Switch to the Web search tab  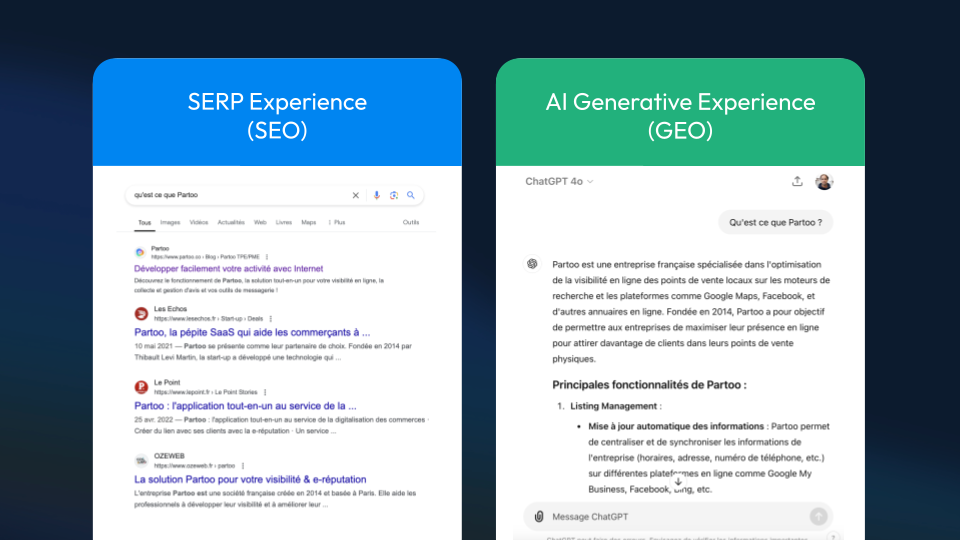pyautogui.click(x=260, y=222)
